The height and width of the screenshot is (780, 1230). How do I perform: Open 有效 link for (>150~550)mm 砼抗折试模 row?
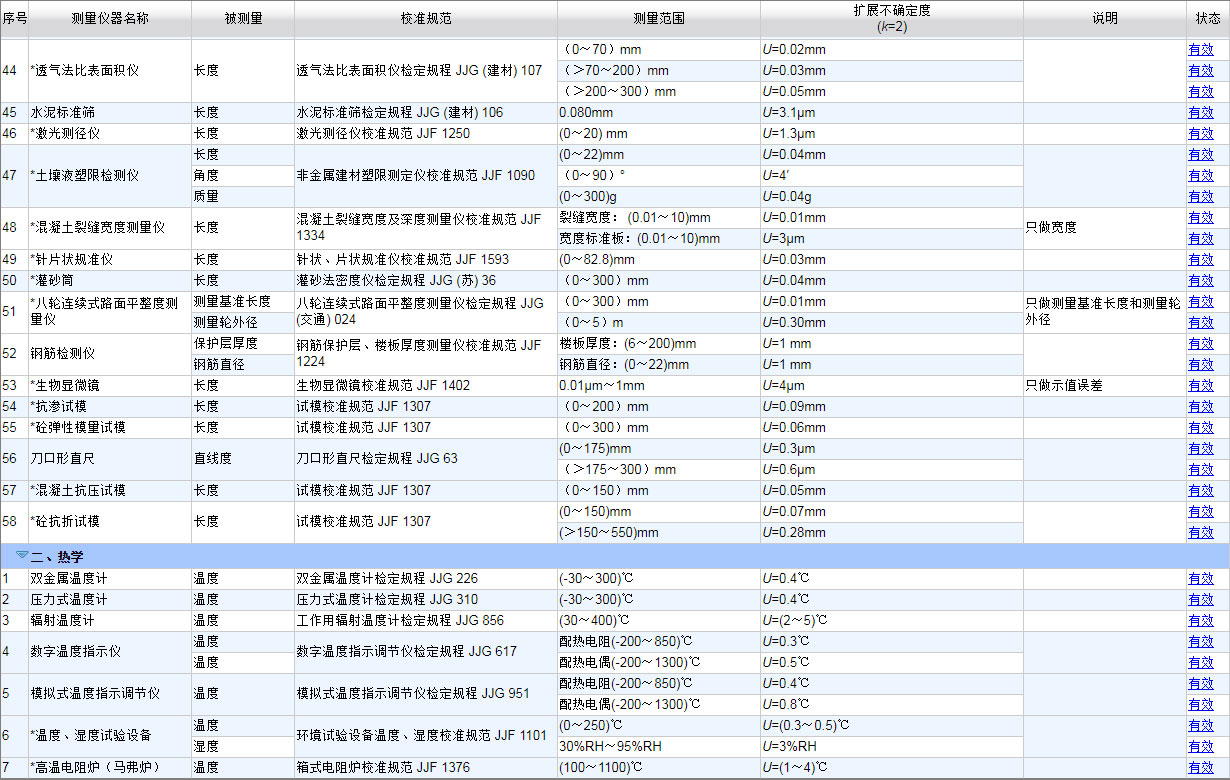point(1200,532)
